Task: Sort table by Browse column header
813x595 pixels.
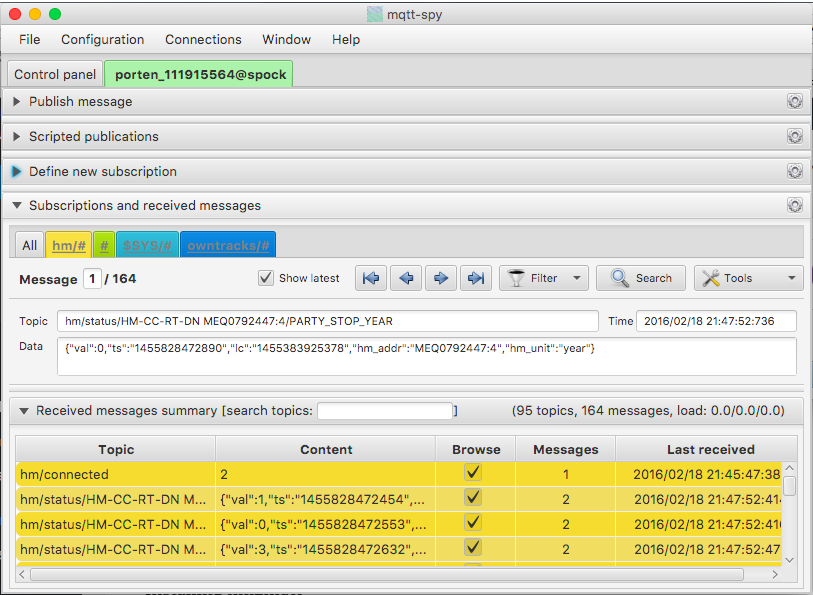Action: point(475,449)
